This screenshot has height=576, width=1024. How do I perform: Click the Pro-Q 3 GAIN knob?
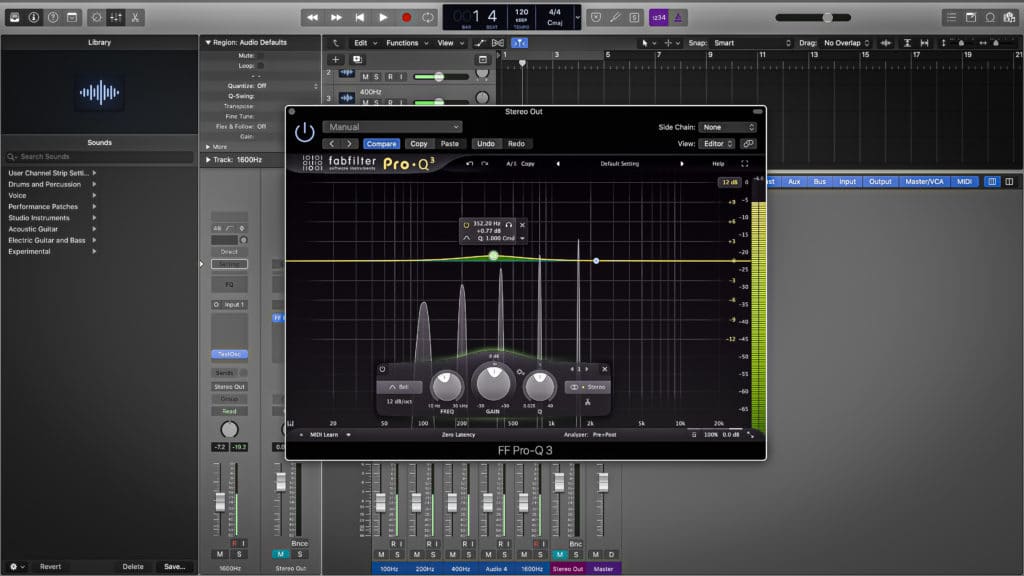pyautogui.click(x=493, y=383)
